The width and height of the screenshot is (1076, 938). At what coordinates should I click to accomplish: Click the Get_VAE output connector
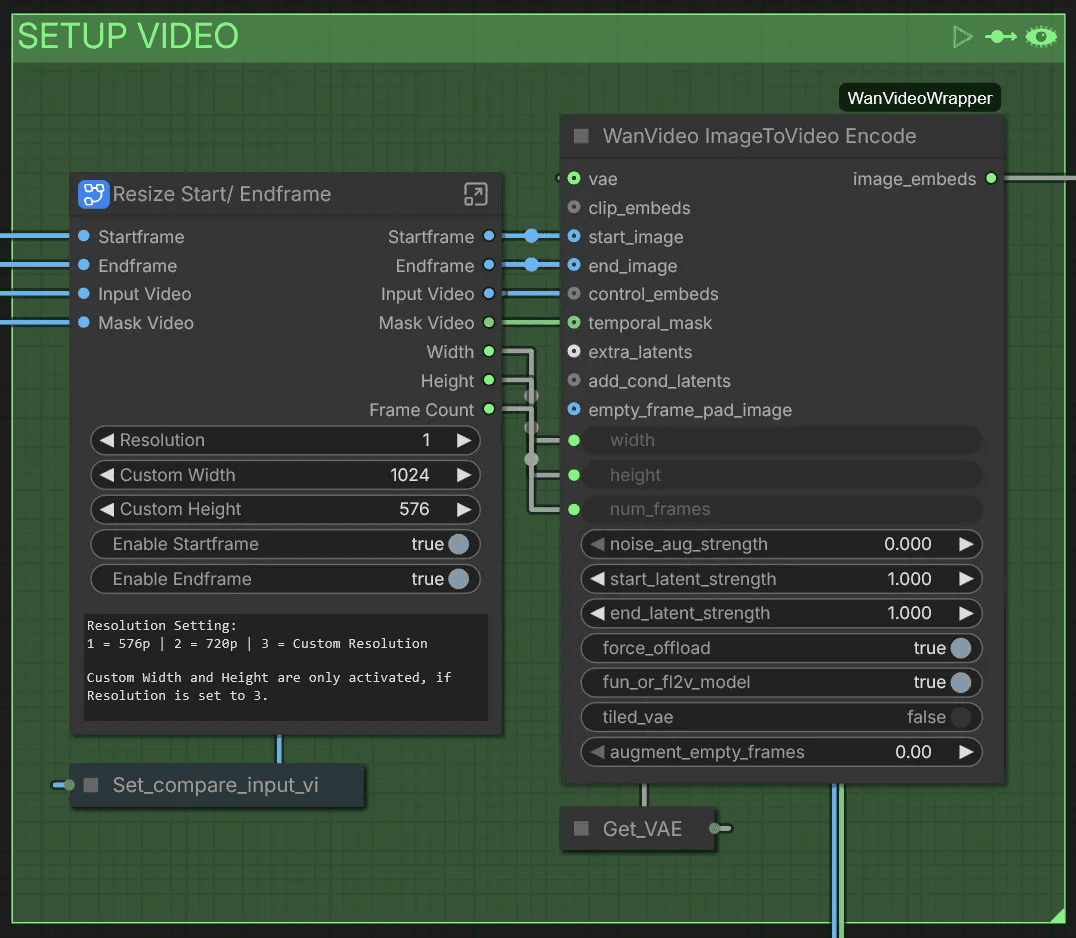click(715, 828)
